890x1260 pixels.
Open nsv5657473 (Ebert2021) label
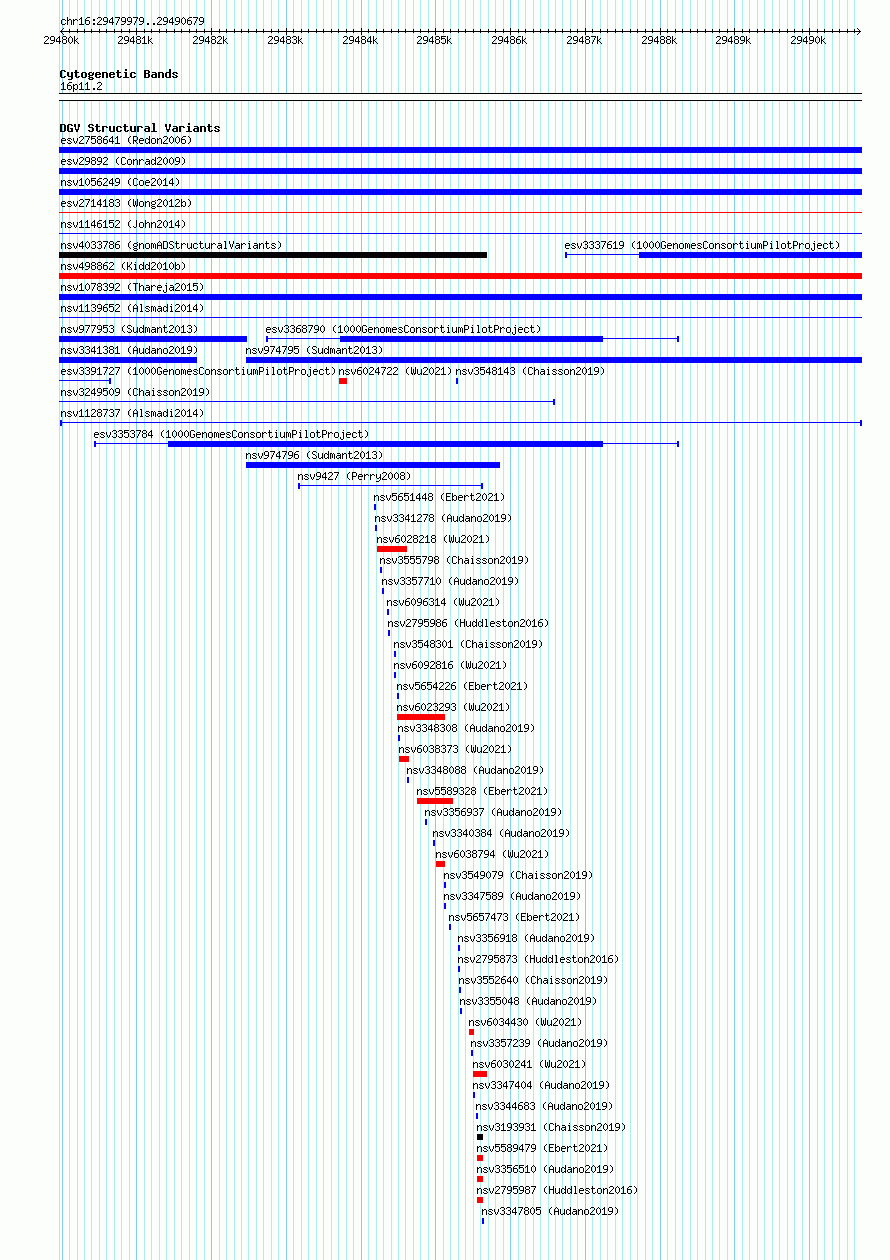tap(514, 917)
